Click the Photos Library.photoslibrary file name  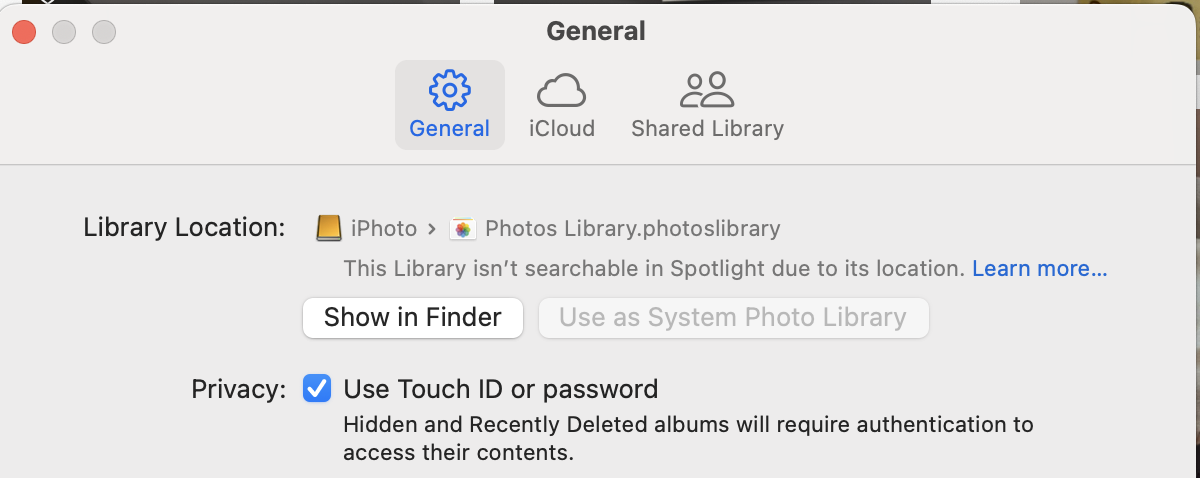pos(632,228)
